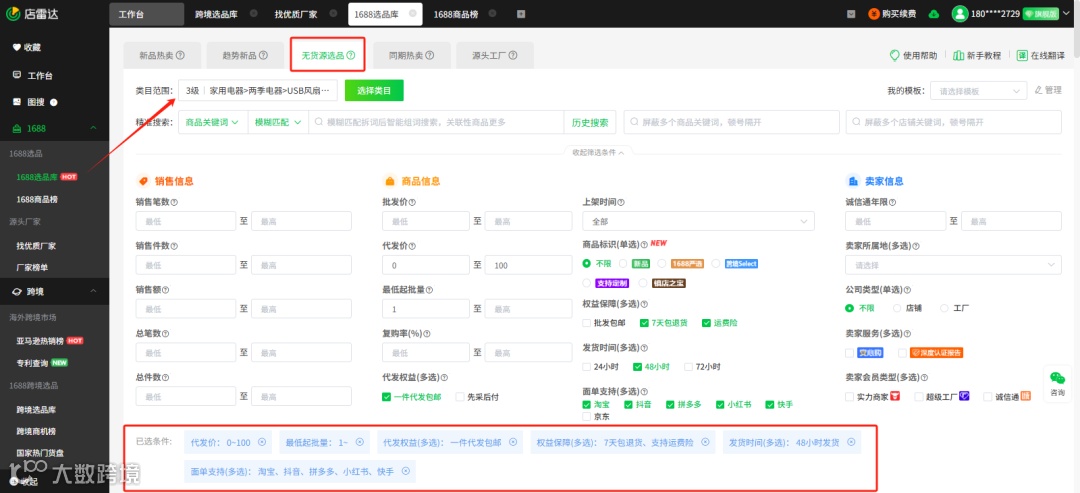Viewport: 1080px width, 493px height.
Task: Click the 屏蔽多个店铺关键词 input field
Action: [953, 122]
